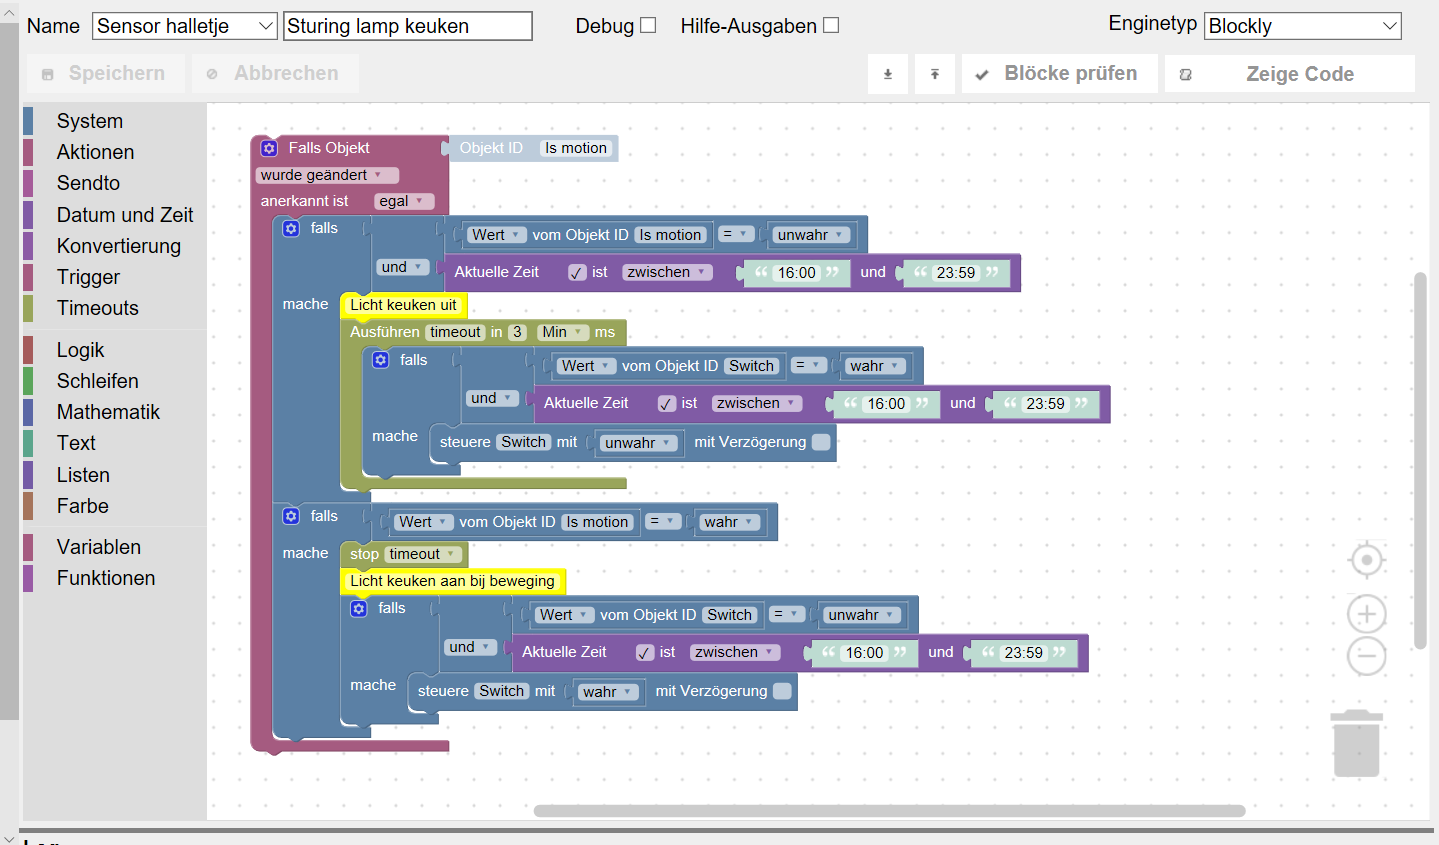
Task: Click the Speichern button
Action: (x=106, y=74)
